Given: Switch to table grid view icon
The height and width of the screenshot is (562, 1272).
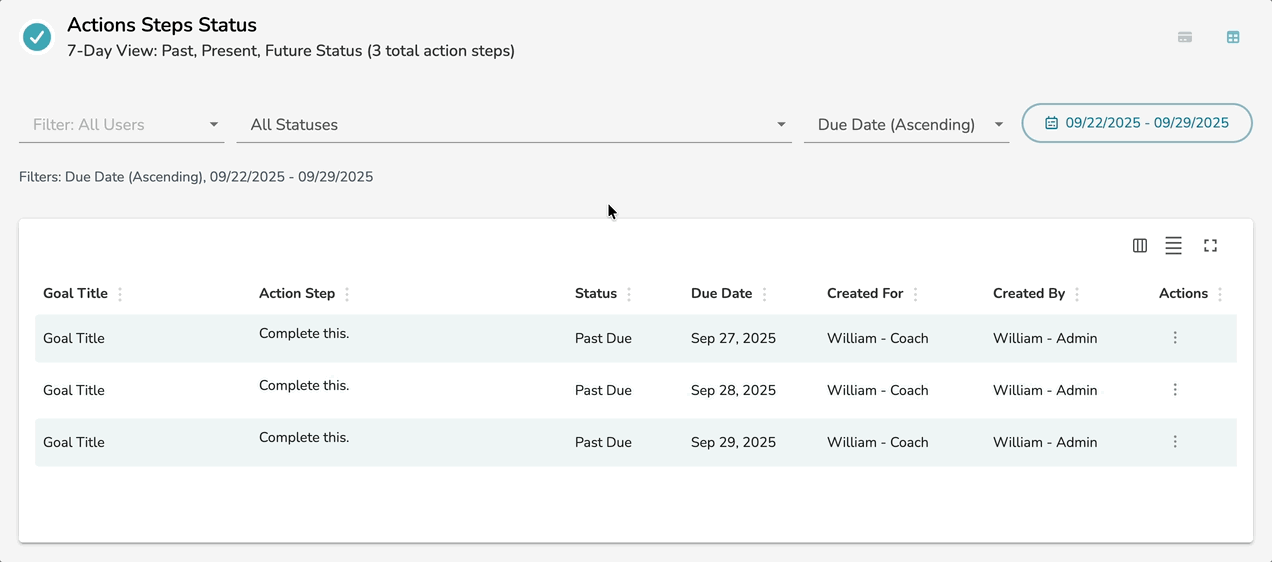Looking at the screenshot, I should pyautogui.click(x=1233, y=38).
